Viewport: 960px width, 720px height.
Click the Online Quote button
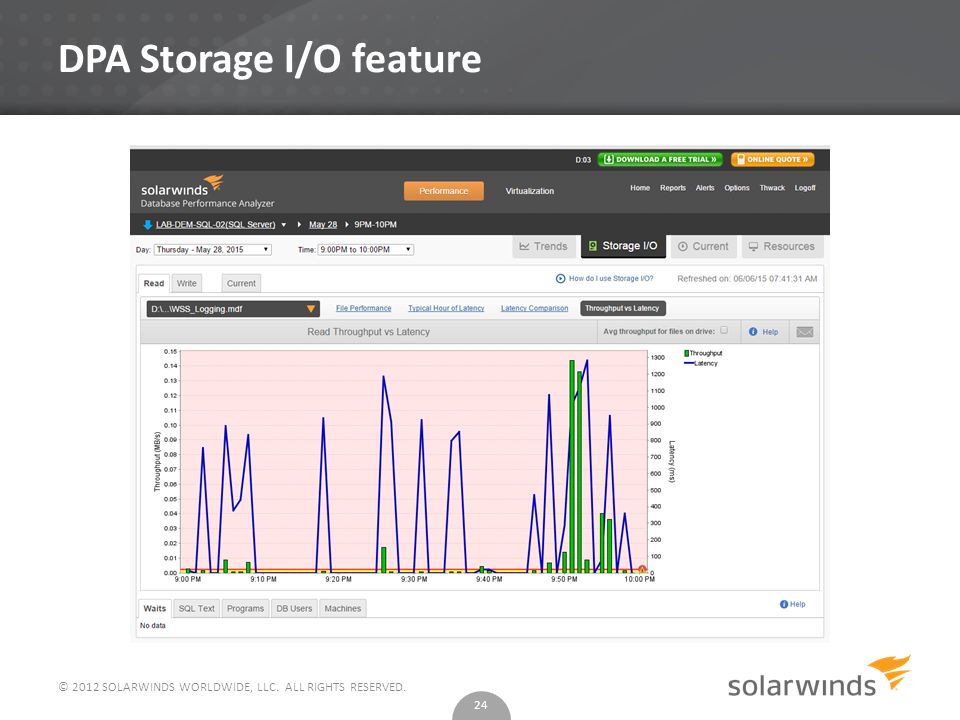coord(773,159)
